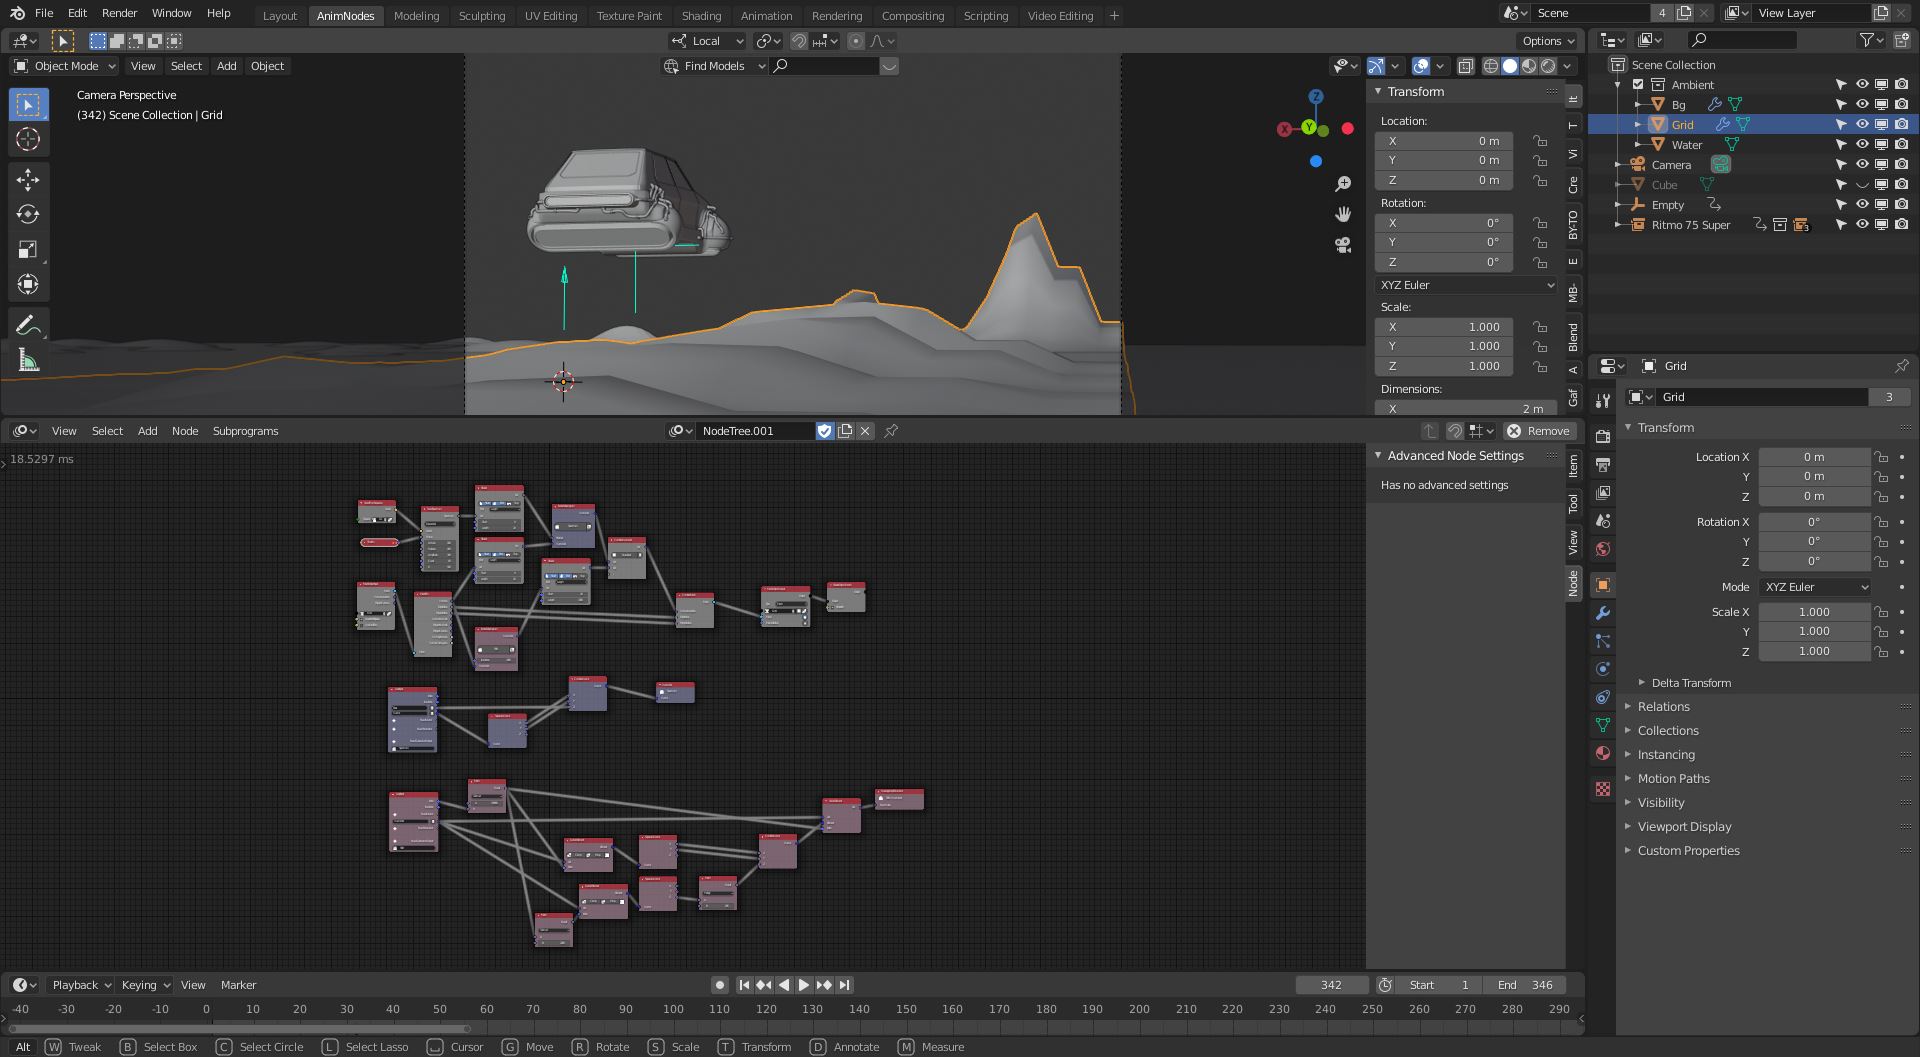The width and height of the screenshot is (1920, 1057).
Task: Toggle visibility eye for Water object
Action: pyautogui.click(x=1862, y=145)
